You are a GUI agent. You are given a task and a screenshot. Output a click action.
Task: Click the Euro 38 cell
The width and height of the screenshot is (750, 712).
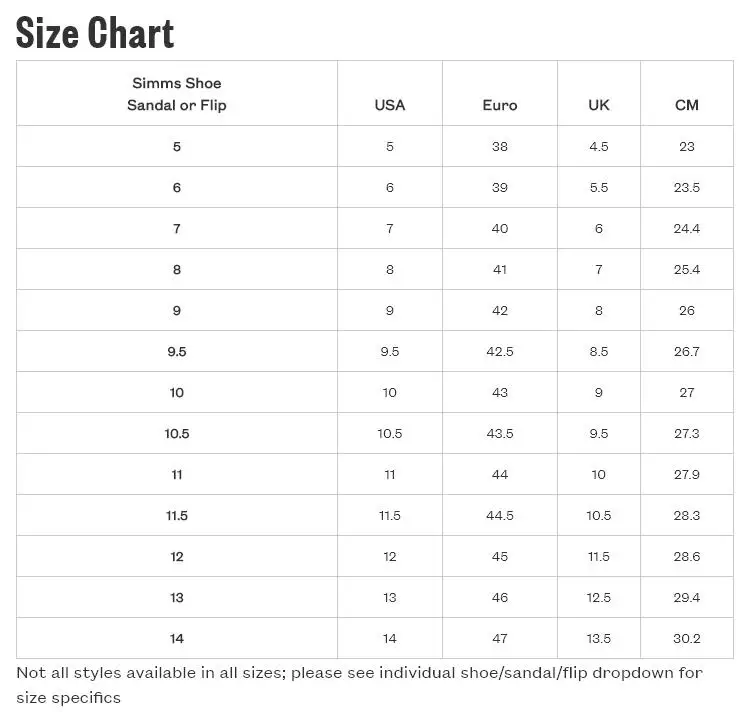pyautogui.click(x=500, y=146)
